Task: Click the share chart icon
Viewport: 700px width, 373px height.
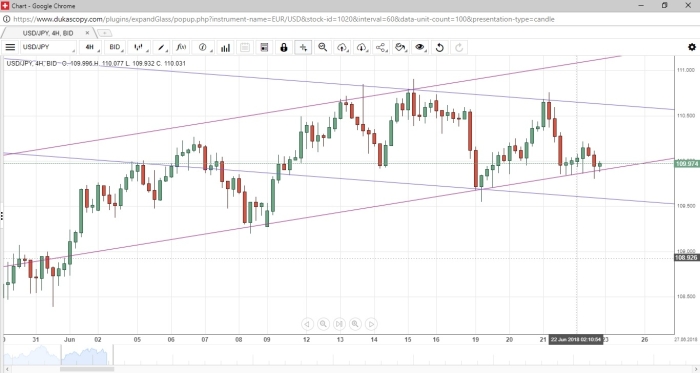Action: click(381, 47)
